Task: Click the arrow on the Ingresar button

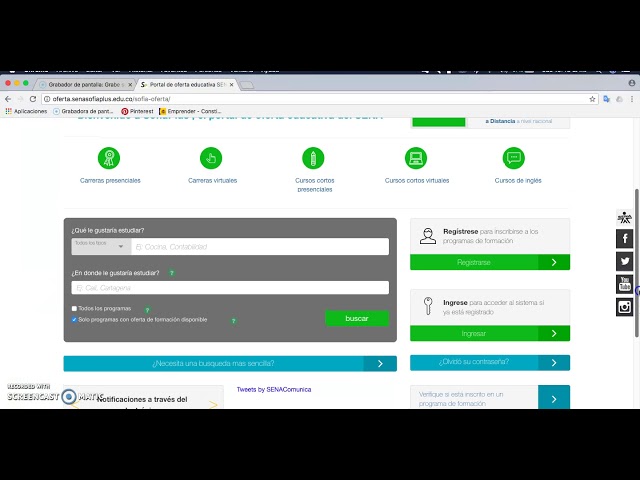Action: click(554, 333)
